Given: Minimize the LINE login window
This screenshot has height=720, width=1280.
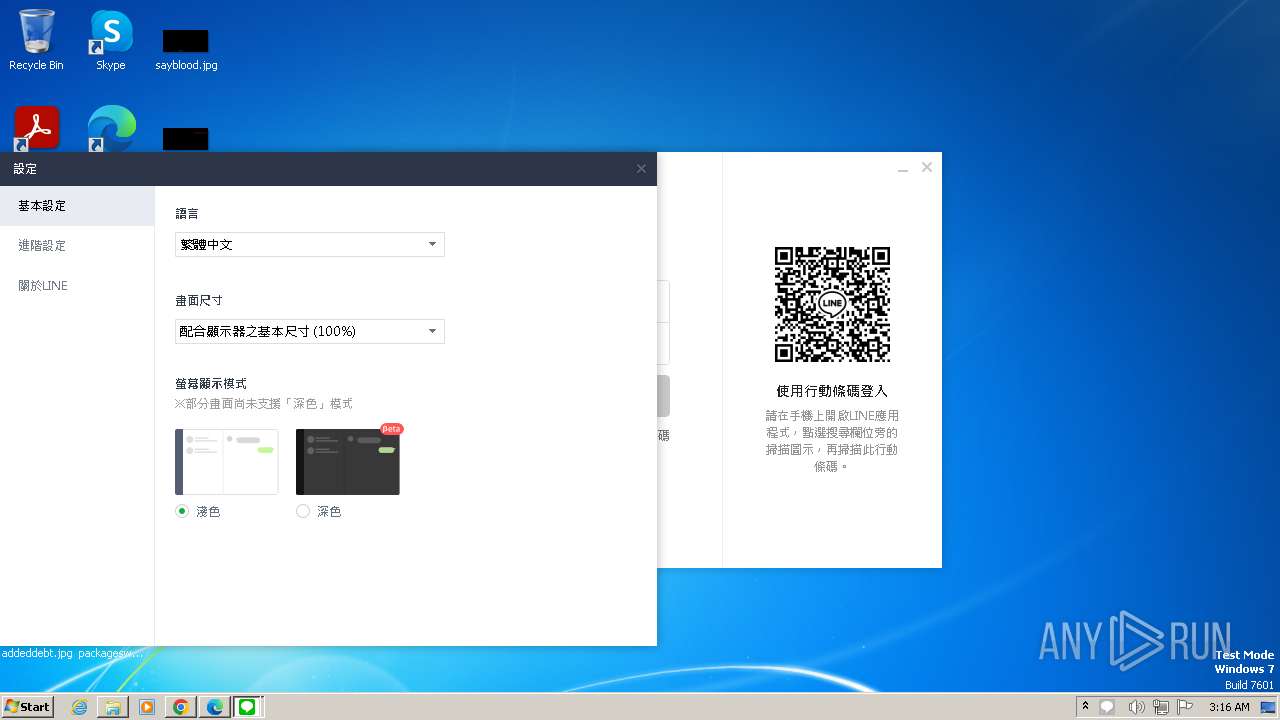Looking at the screenshot, I should click(x=903, y=168).
